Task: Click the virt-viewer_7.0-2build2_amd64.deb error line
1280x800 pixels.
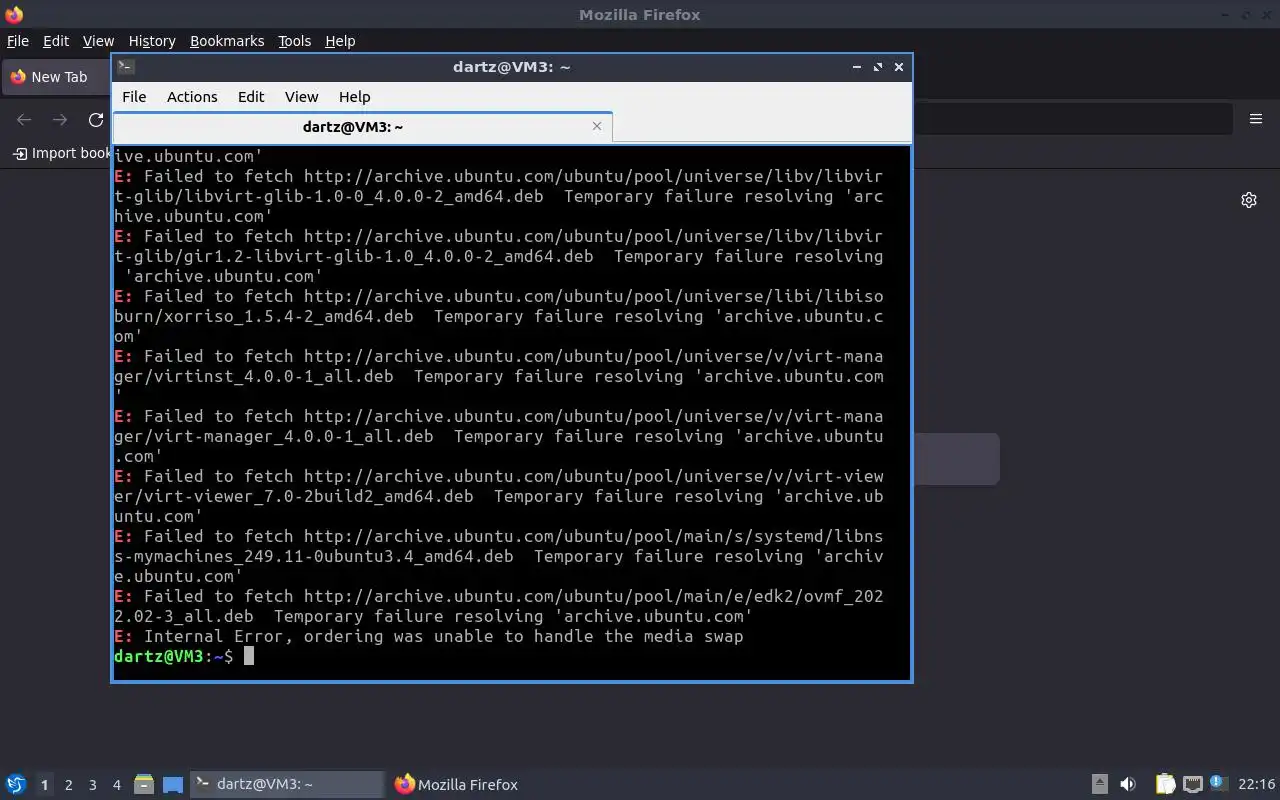Action: pyautogui.click(x=499, y=496)
